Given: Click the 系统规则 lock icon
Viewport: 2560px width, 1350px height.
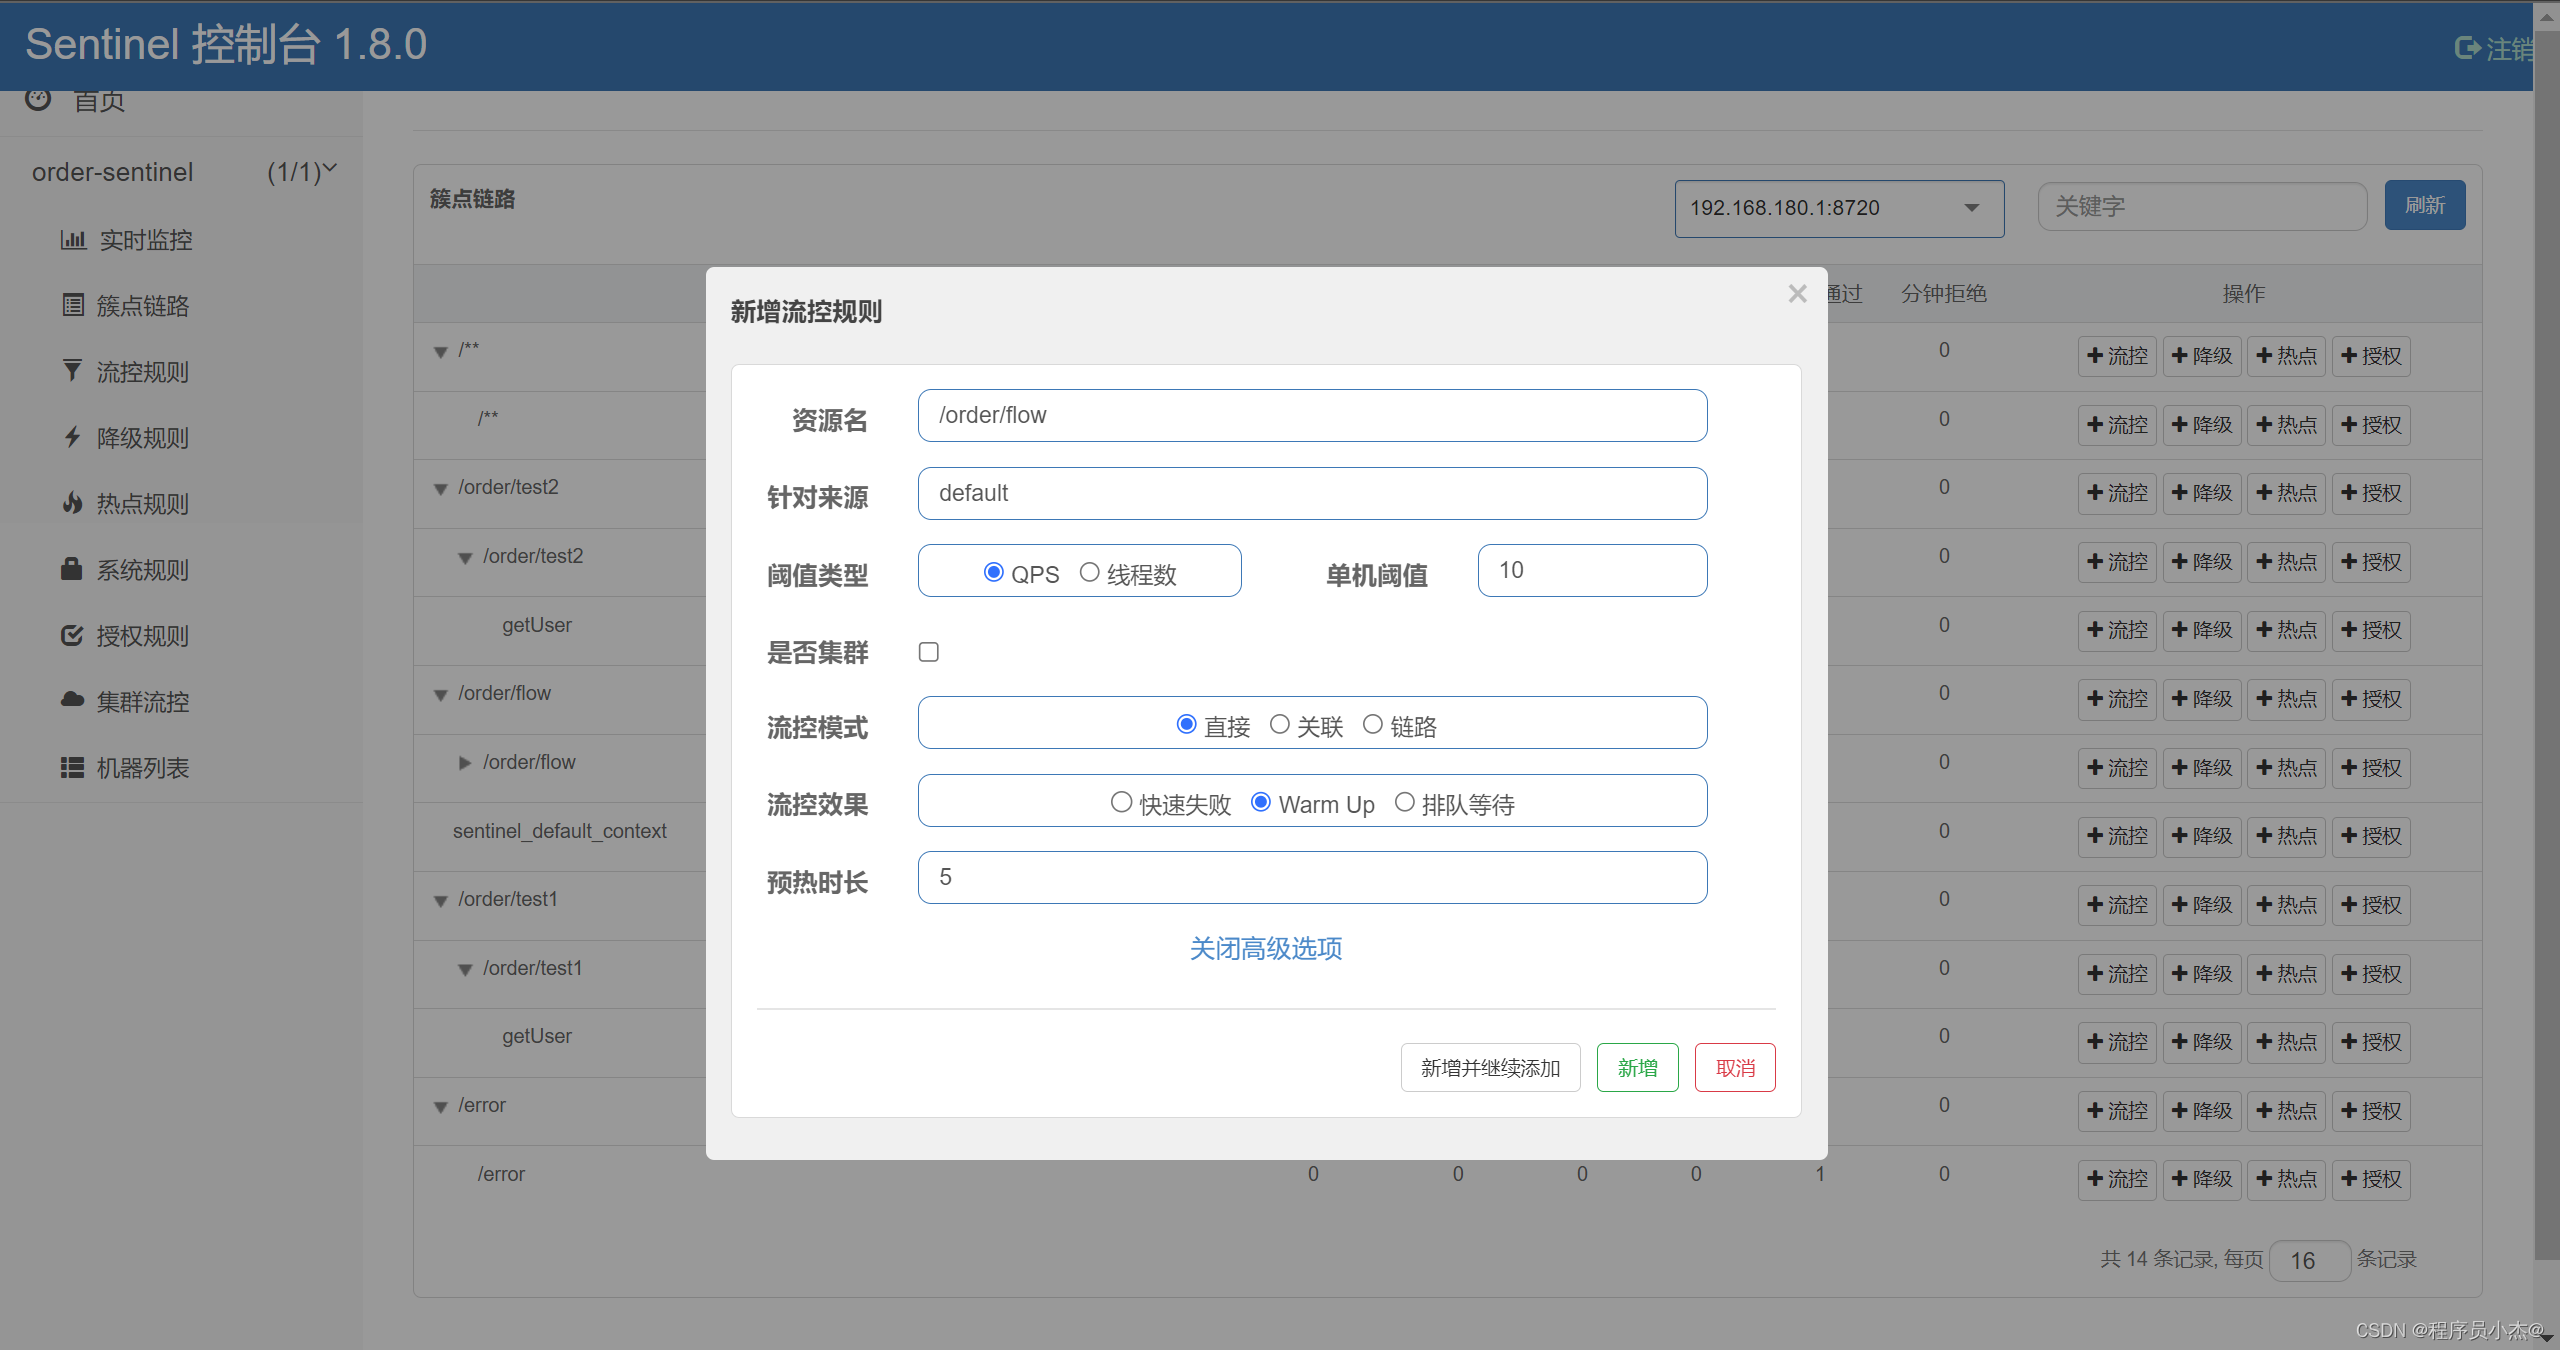Looking at the screenshot, I should tap(72, 569).
